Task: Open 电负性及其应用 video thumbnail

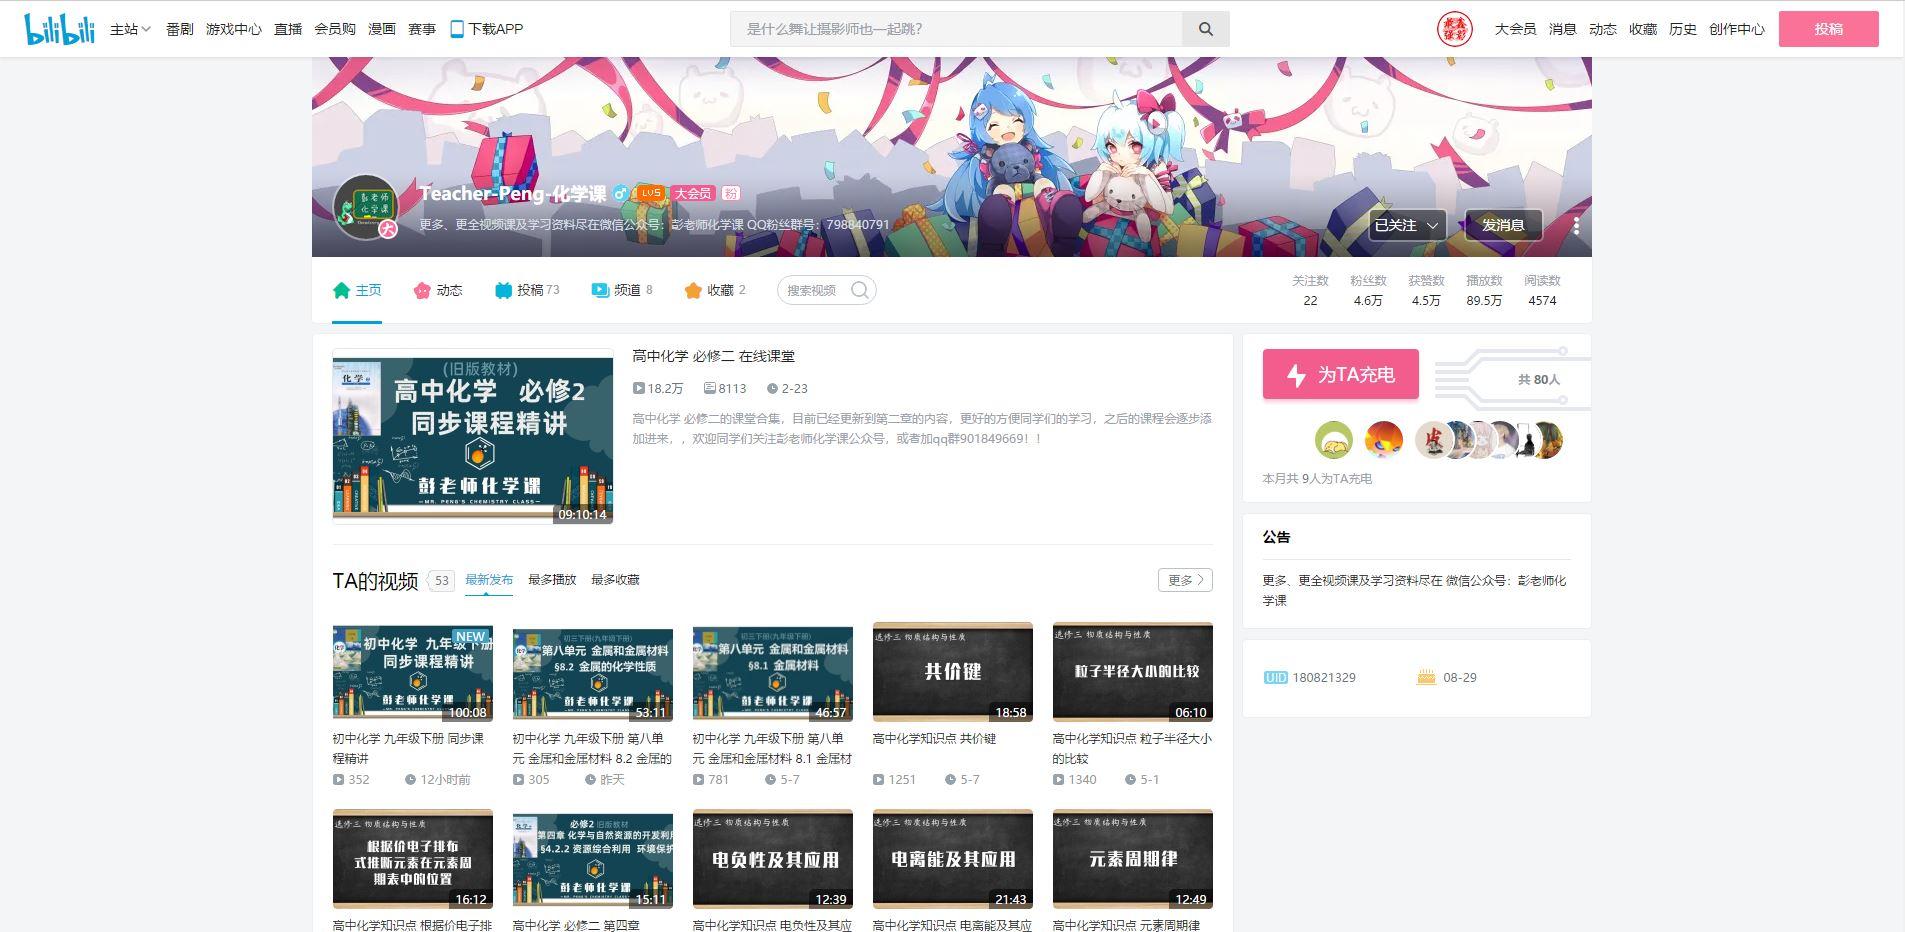Action: click(772, 859)
